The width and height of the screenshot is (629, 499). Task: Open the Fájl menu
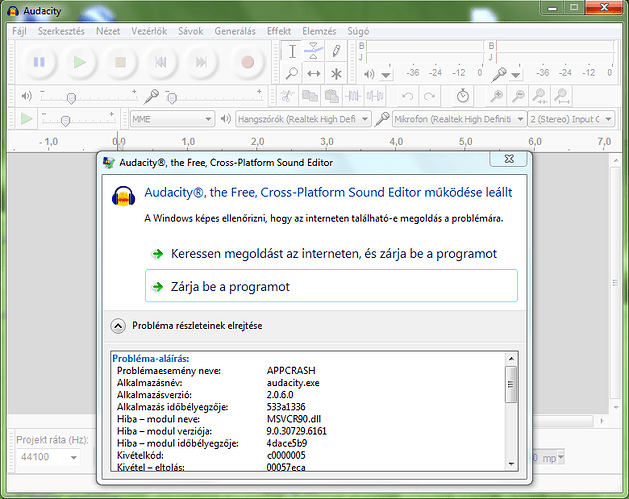[x=20, y=31]
